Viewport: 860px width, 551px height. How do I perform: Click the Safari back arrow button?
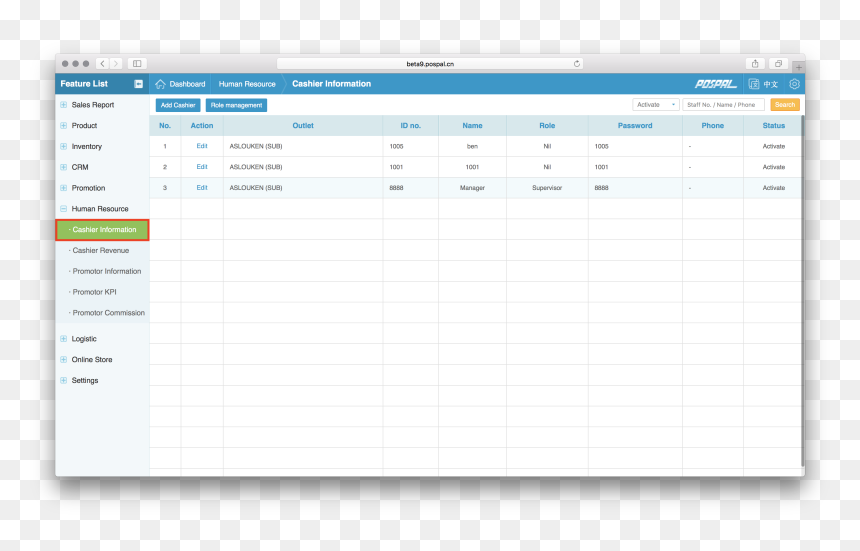coord(103,64)
